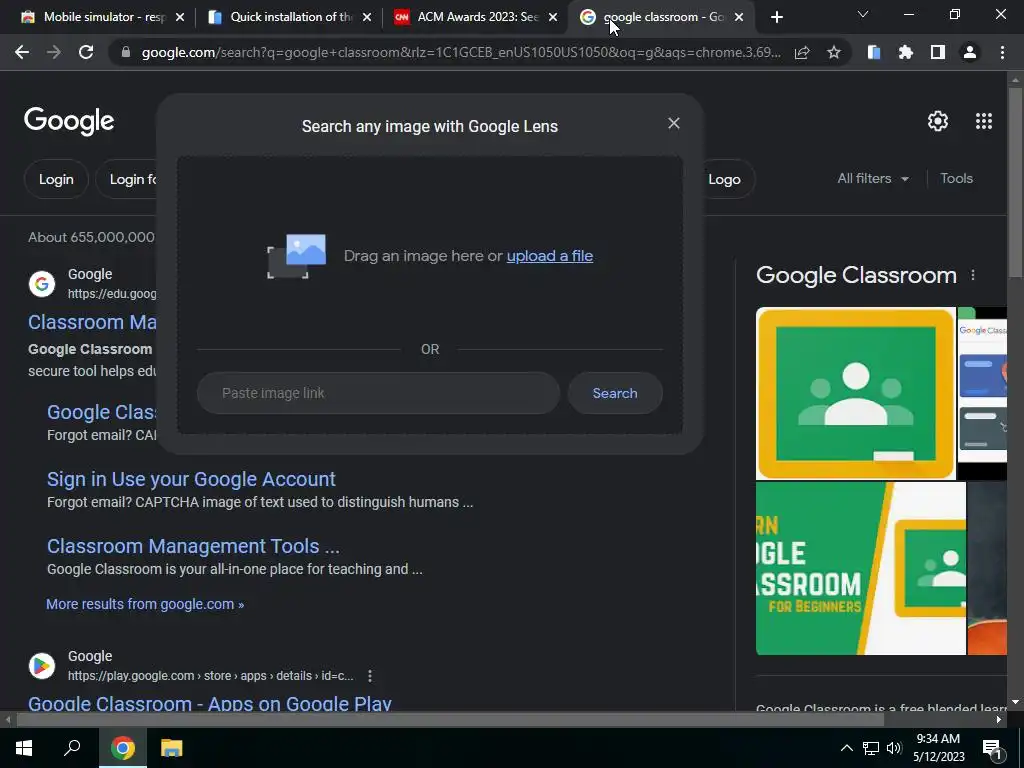This screenshot has width=1024, height=768.
Task: Open a new browser tab
Action: pyautogui.click(x=776, y=17)
